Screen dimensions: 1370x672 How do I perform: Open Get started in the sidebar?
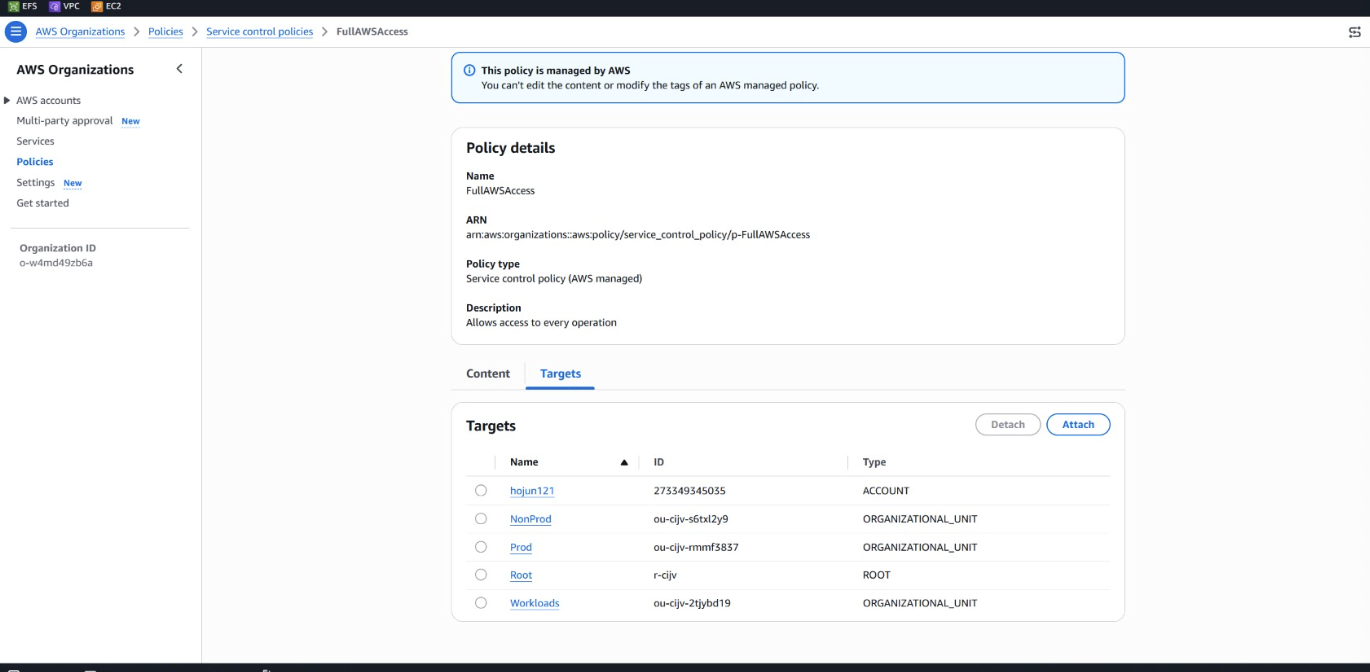[x=43, y=203]
